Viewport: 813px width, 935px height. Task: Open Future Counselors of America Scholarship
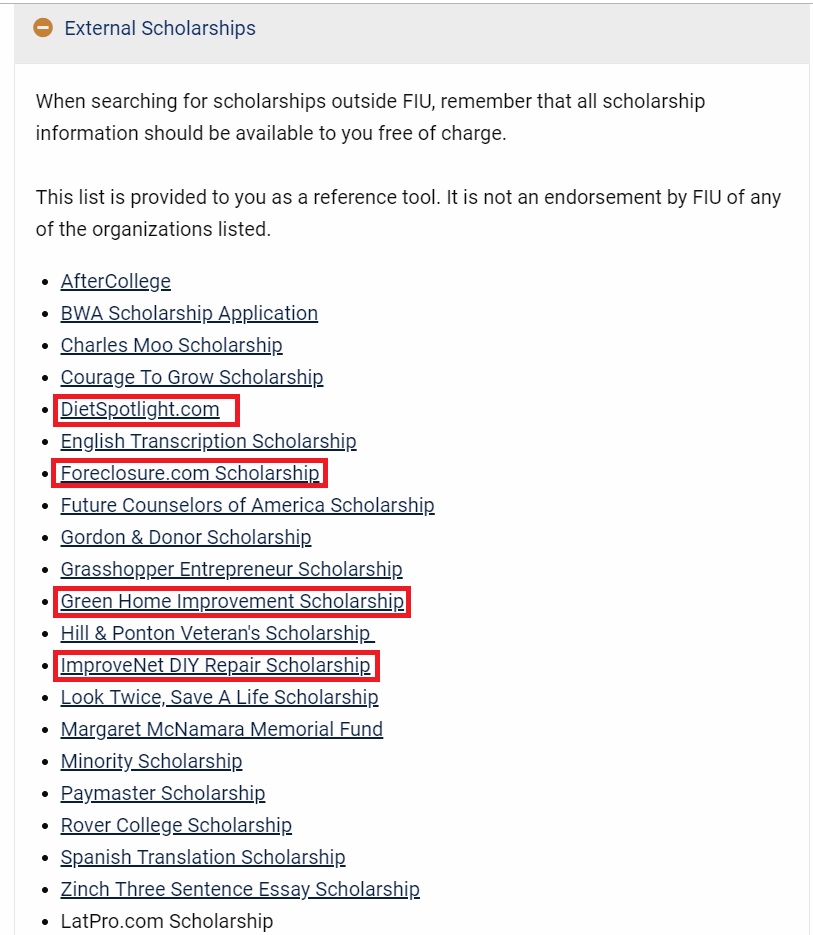point(247,505)
